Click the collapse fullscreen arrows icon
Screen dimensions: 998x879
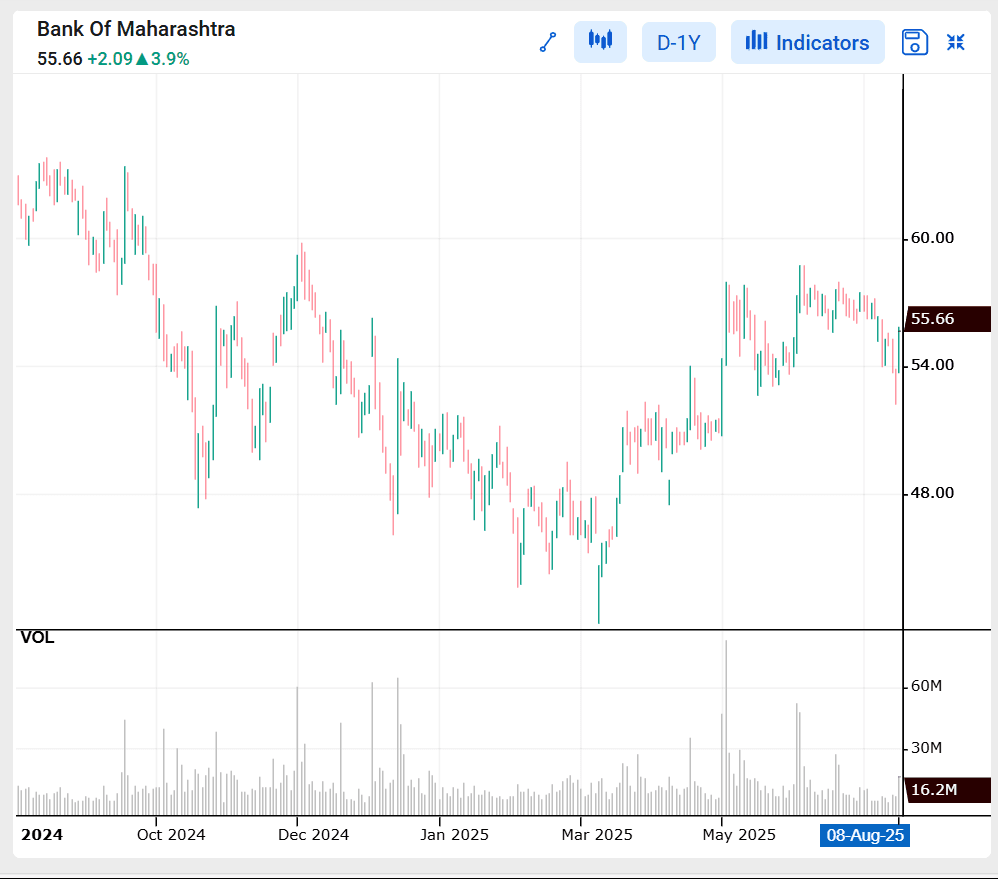pos(955,42)
